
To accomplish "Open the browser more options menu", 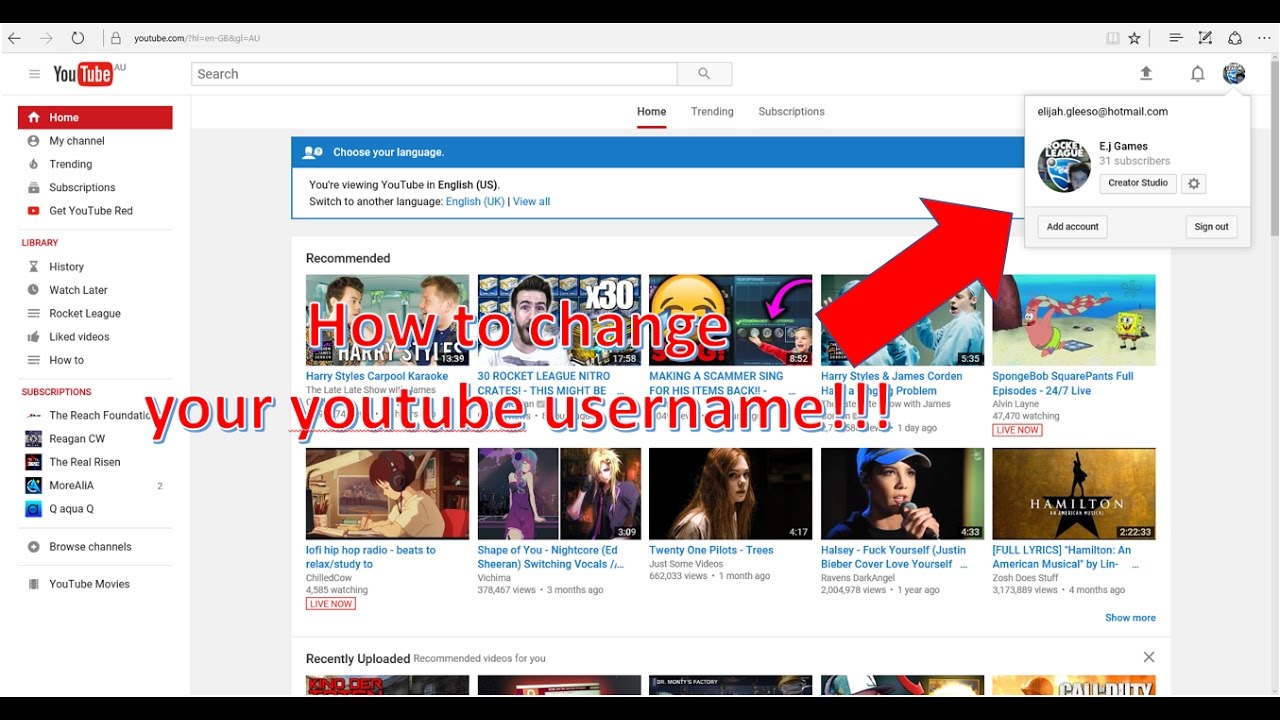I will (x=1264, y=38).
